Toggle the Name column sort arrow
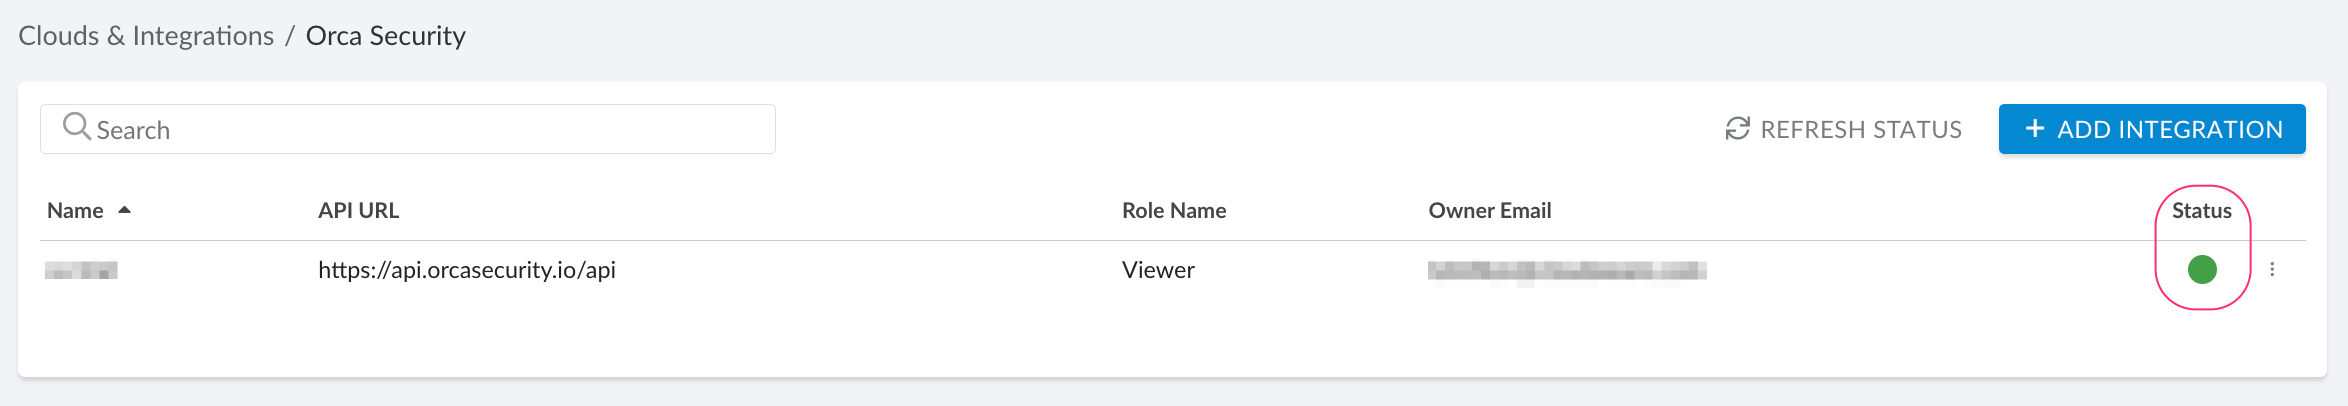Image resolution: width=2348 pixels, height=406 pixels. click(125, 210)
